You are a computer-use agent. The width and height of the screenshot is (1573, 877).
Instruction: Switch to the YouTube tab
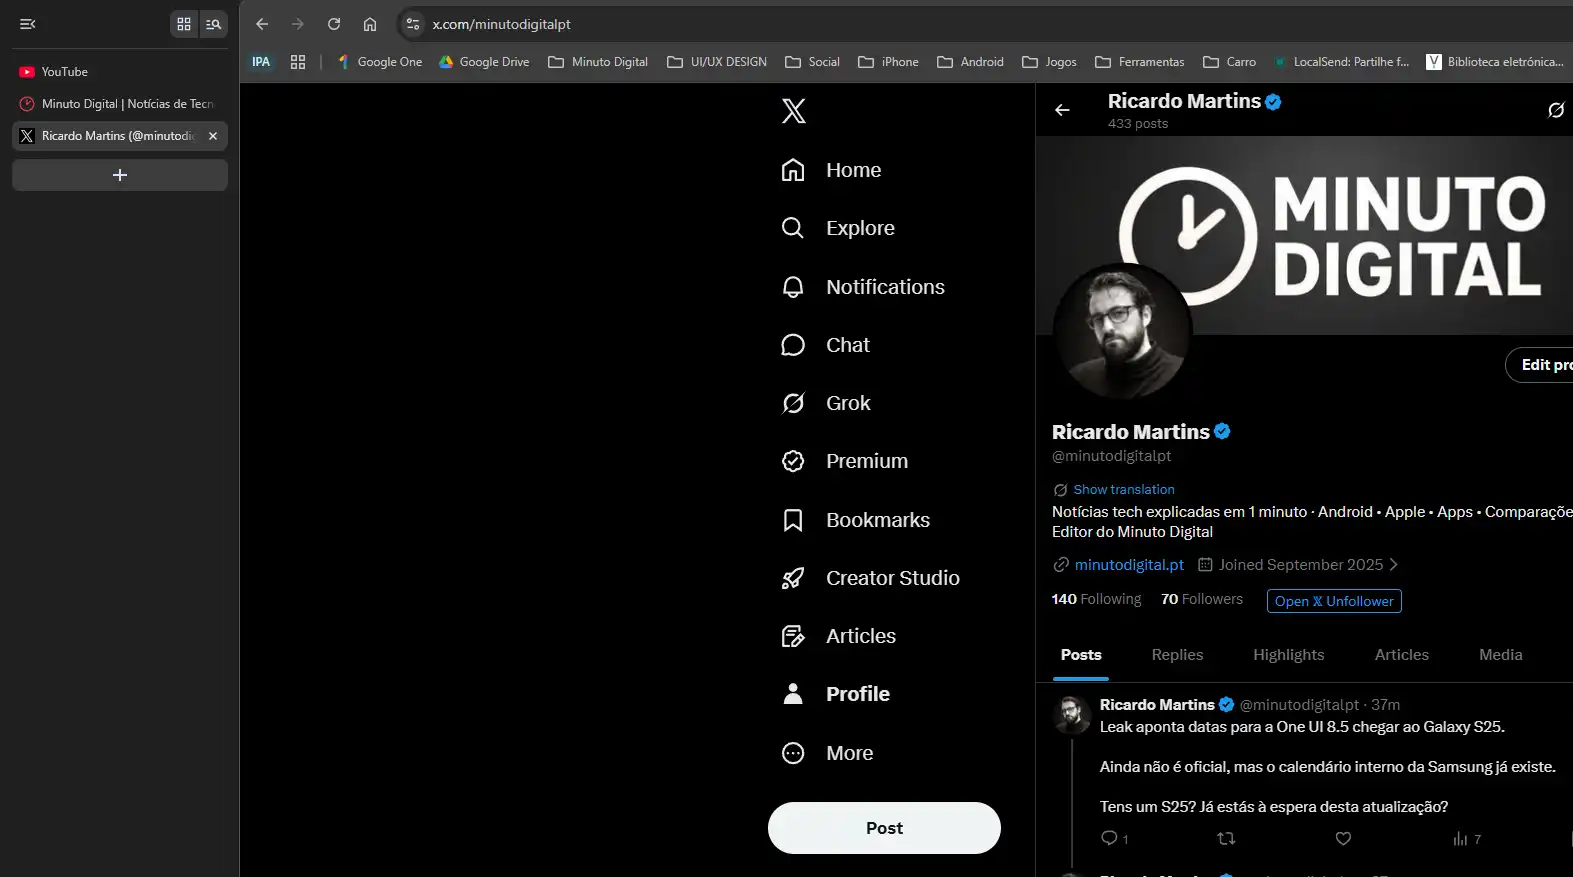[x=120, y=72]
